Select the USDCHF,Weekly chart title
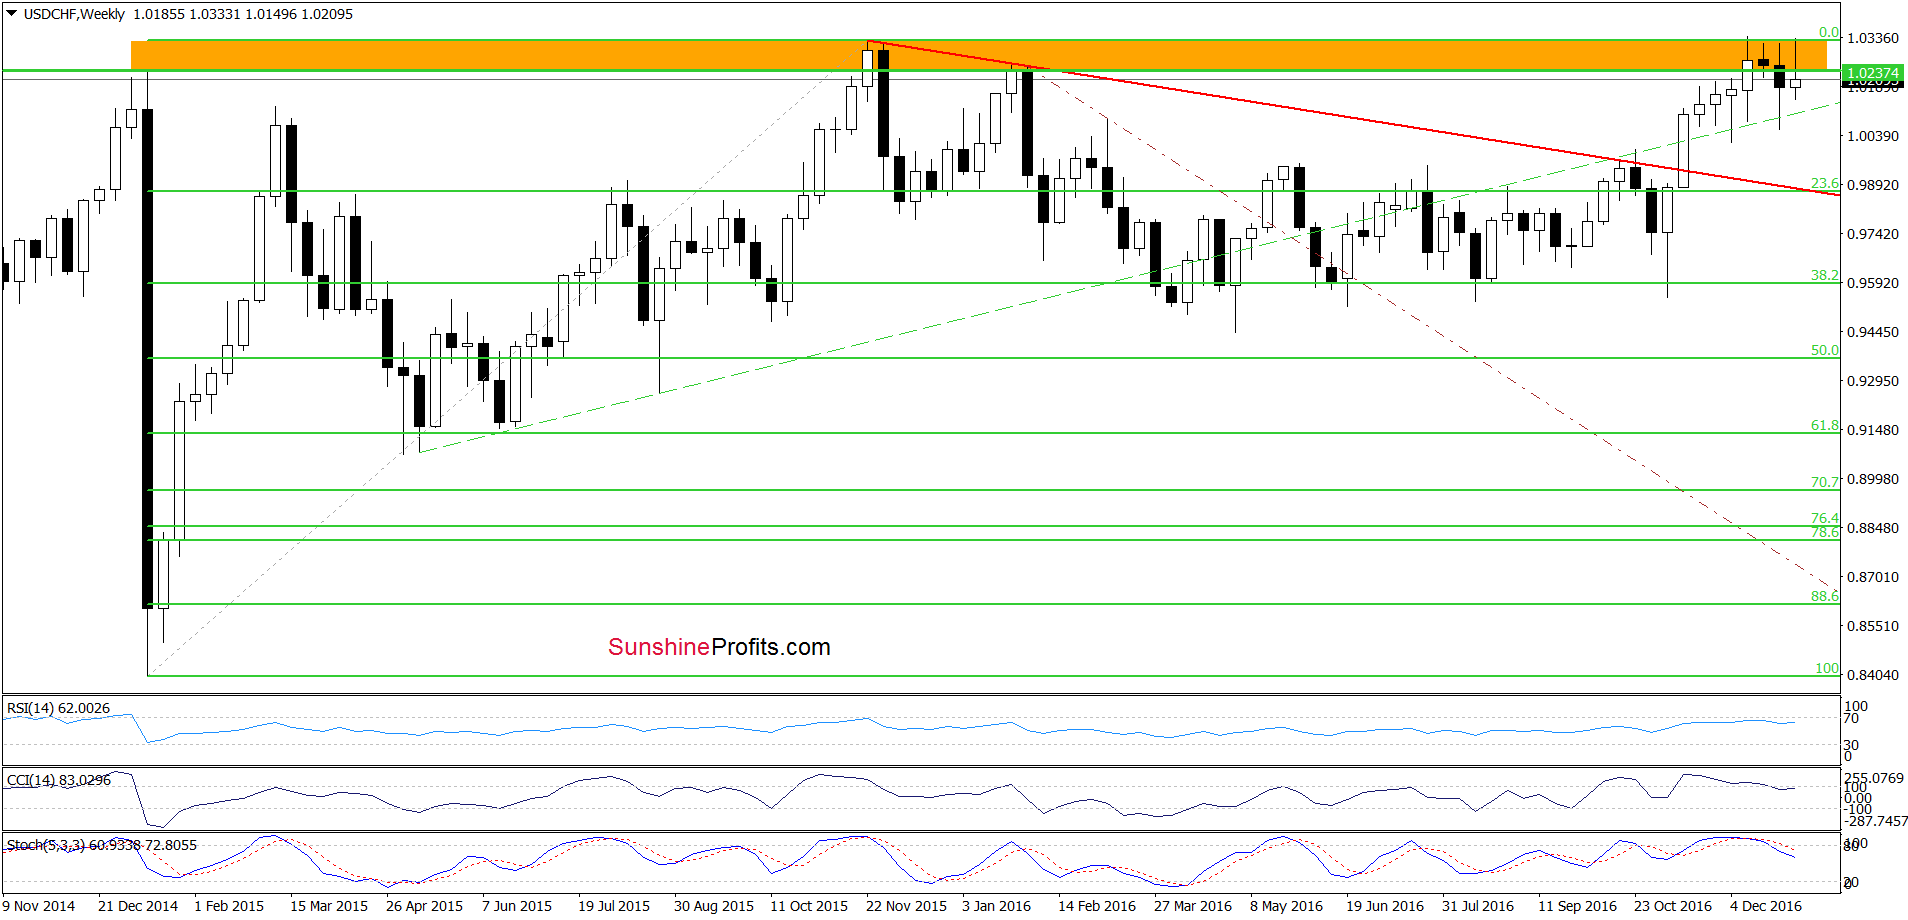1908x920 pixels. [x=75, y=14]
